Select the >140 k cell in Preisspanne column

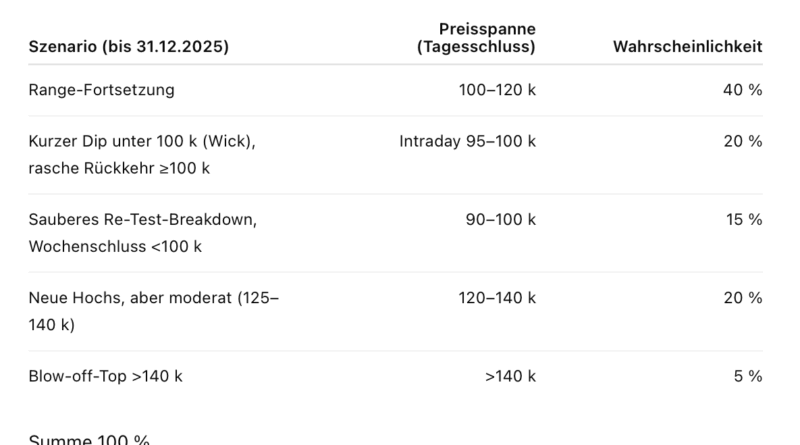point(510,376)
